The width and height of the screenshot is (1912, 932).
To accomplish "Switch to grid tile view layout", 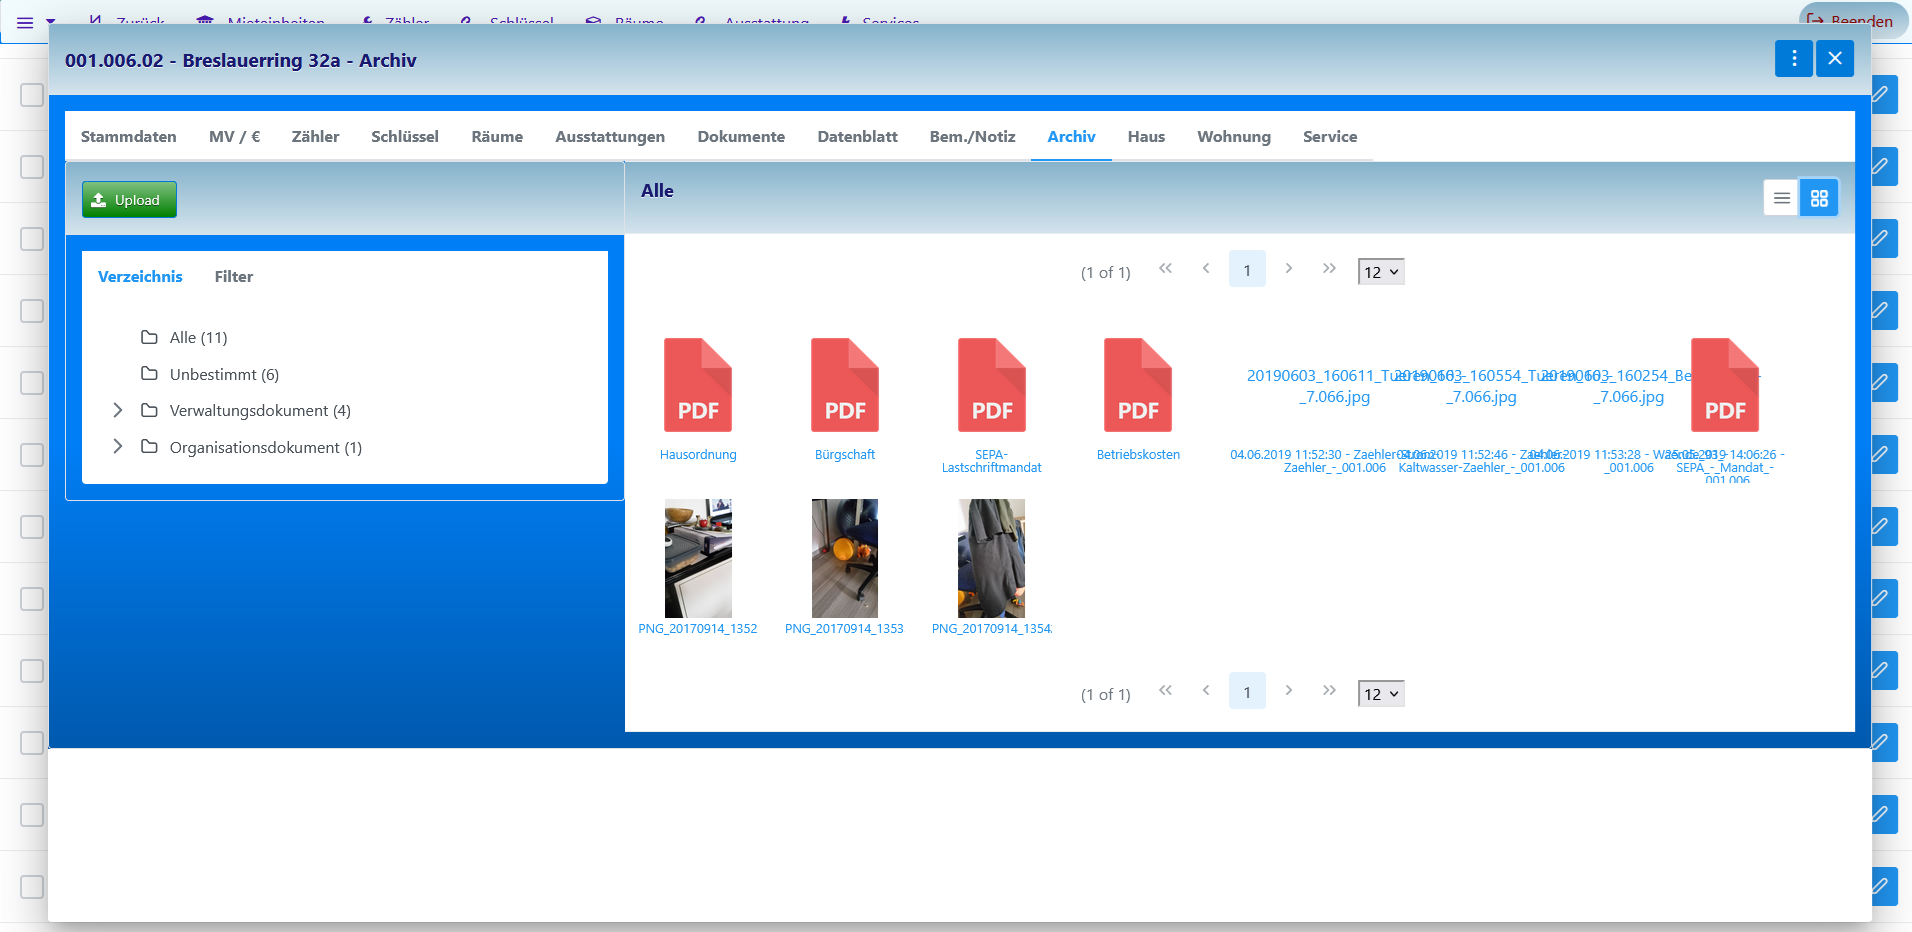I will (x=1819, y=198).
